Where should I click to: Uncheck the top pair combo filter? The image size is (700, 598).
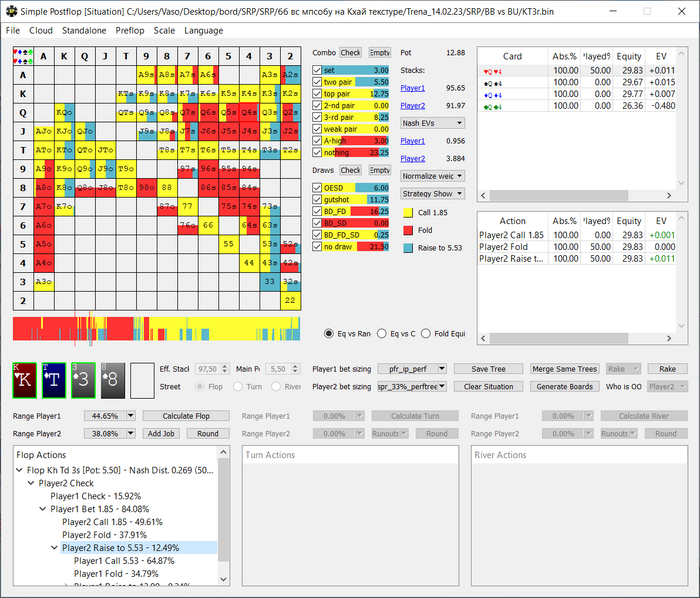pos(317,94)
